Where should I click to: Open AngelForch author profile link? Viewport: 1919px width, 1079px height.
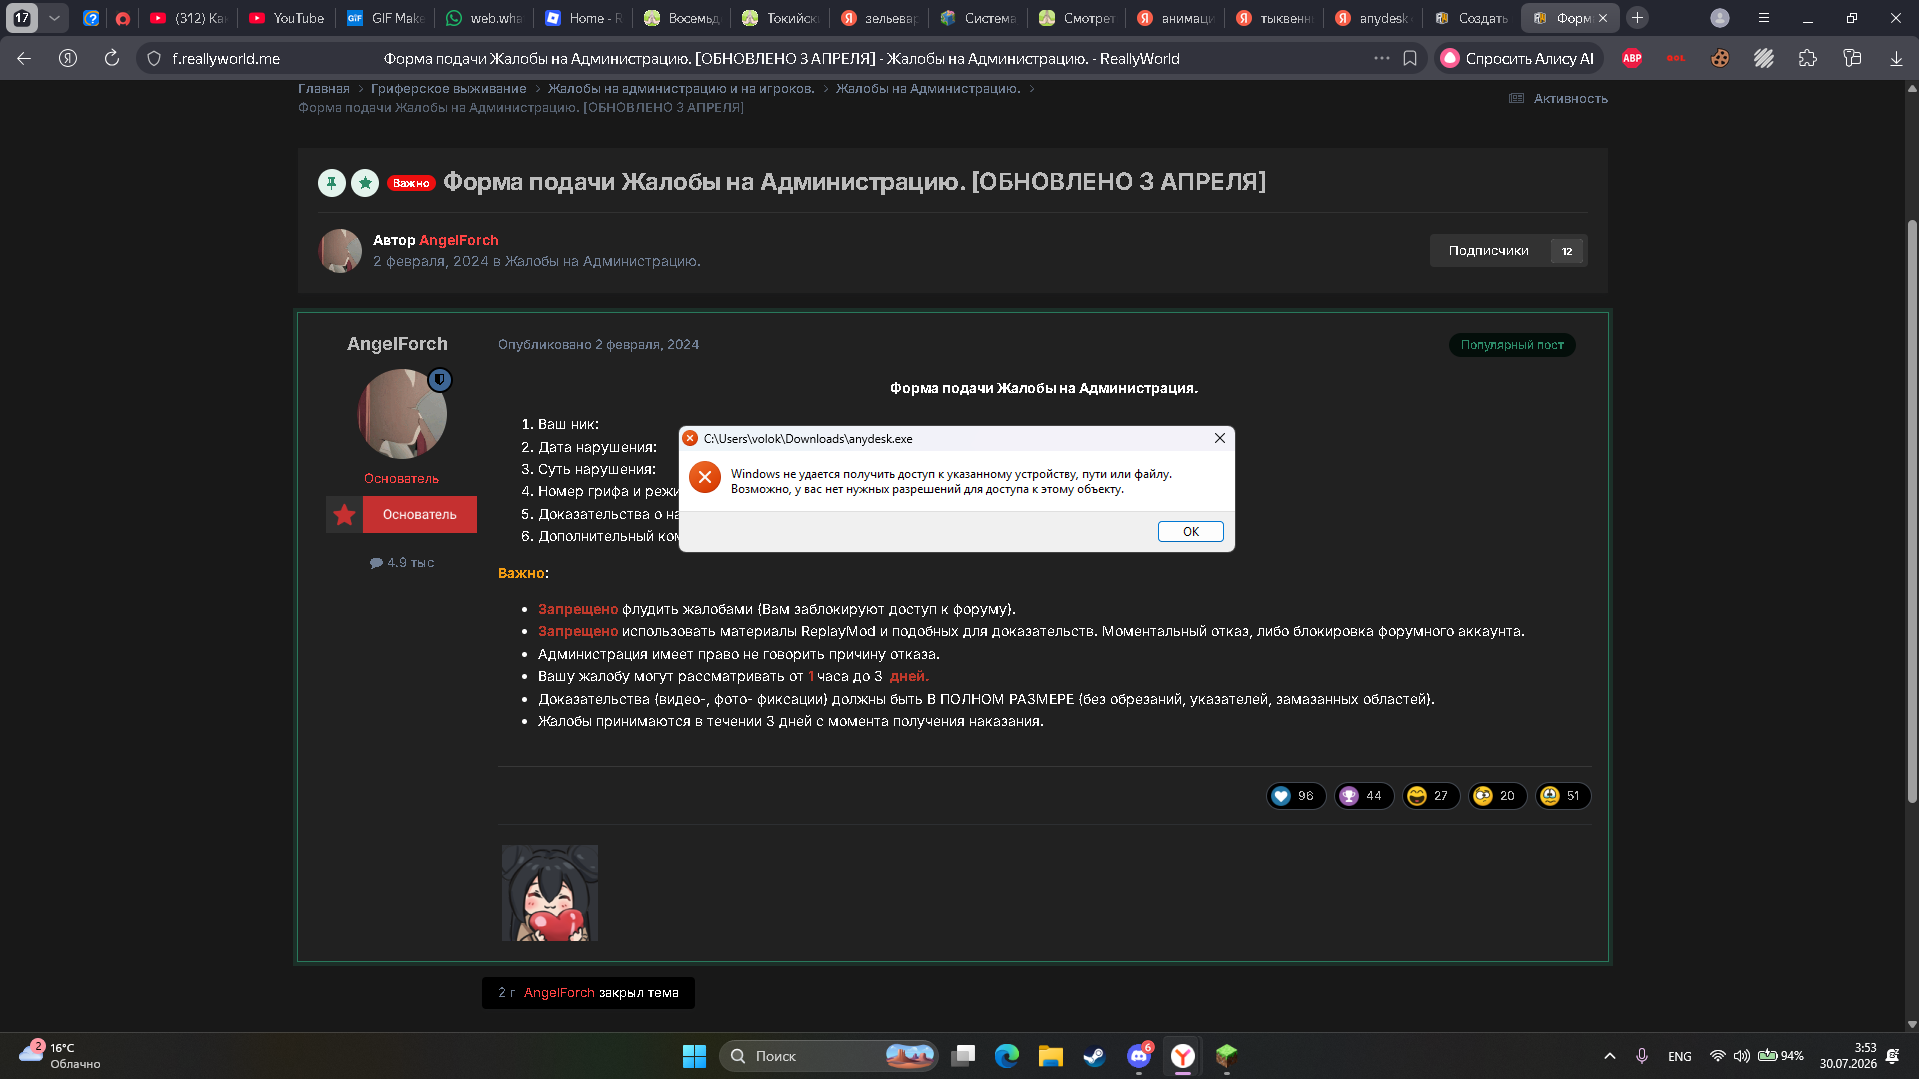[458, 240]
